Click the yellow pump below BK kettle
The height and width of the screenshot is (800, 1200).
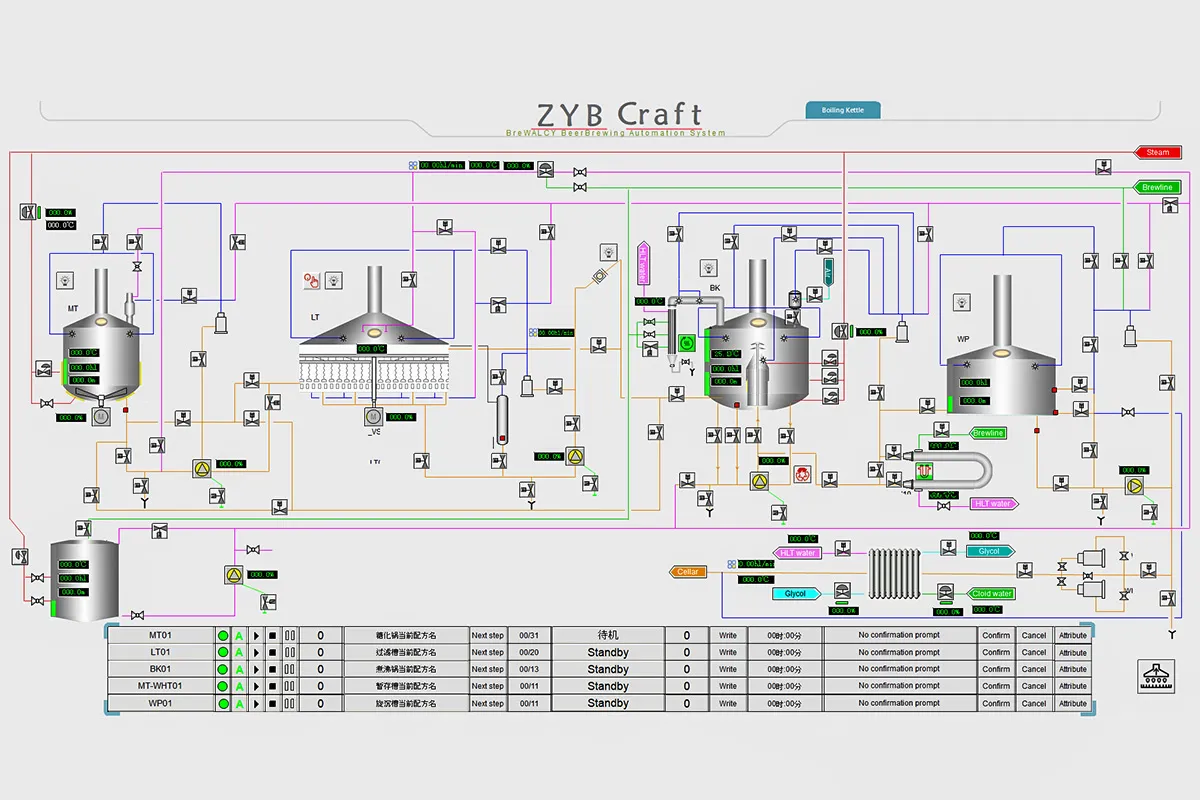tap(759, 480)
